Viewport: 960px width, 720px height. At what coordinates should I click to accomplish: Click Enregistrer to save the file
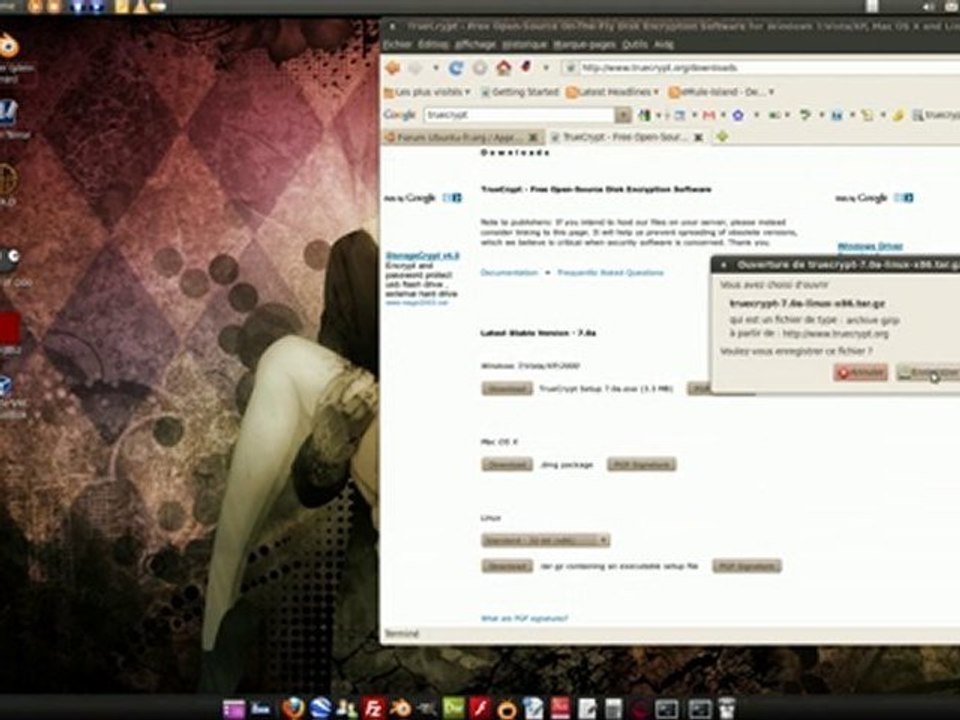tap(928, 372)
